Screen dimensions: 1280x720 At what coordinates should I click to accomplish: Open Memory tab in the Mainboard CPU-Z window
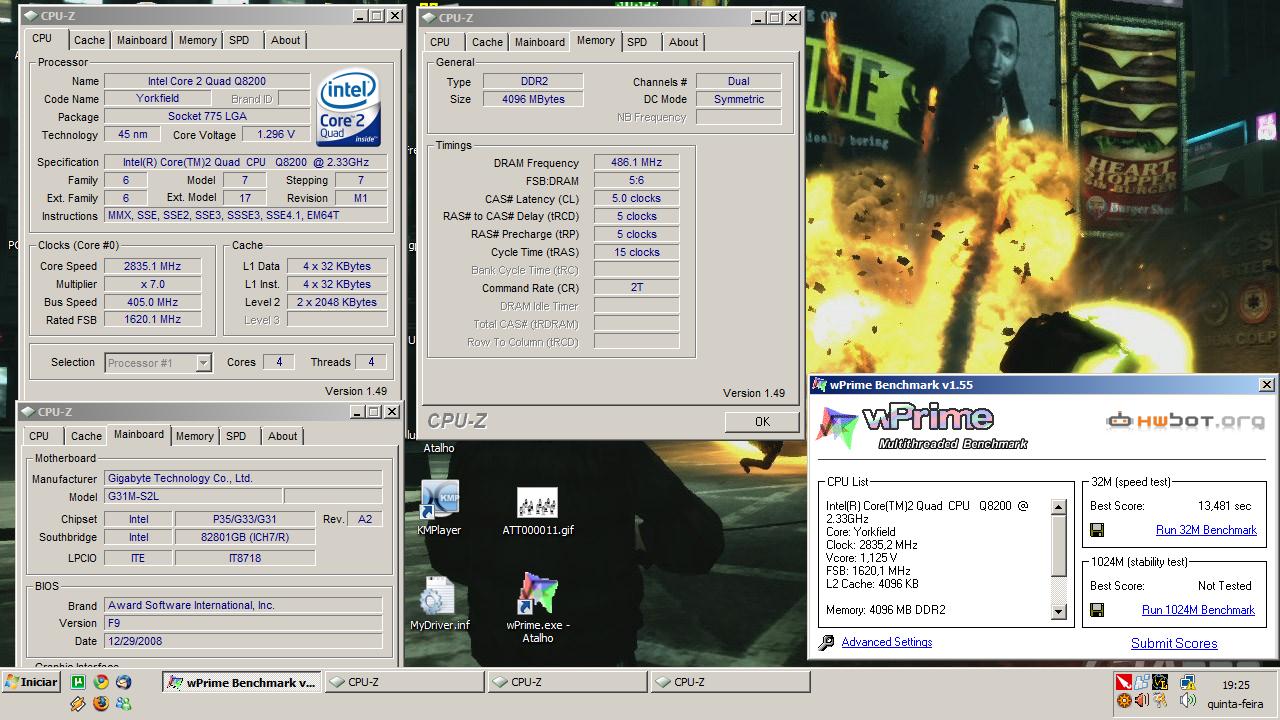click(194, 436)
